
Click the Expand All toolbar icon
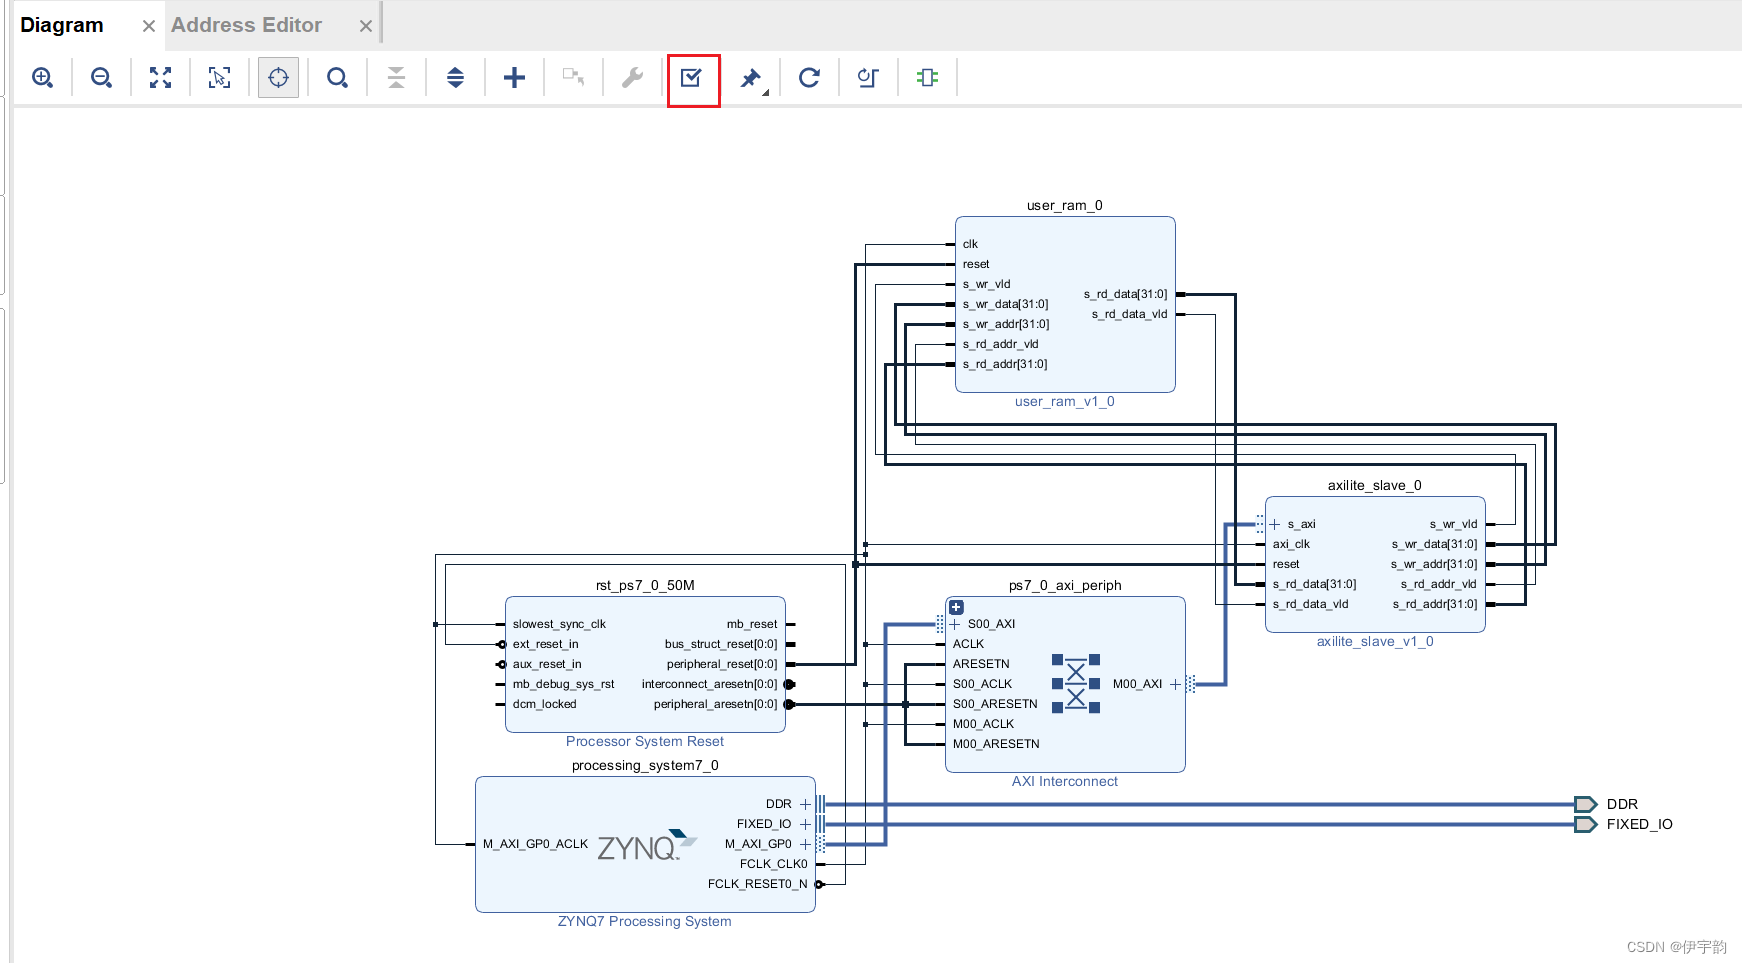click(455, 78)
